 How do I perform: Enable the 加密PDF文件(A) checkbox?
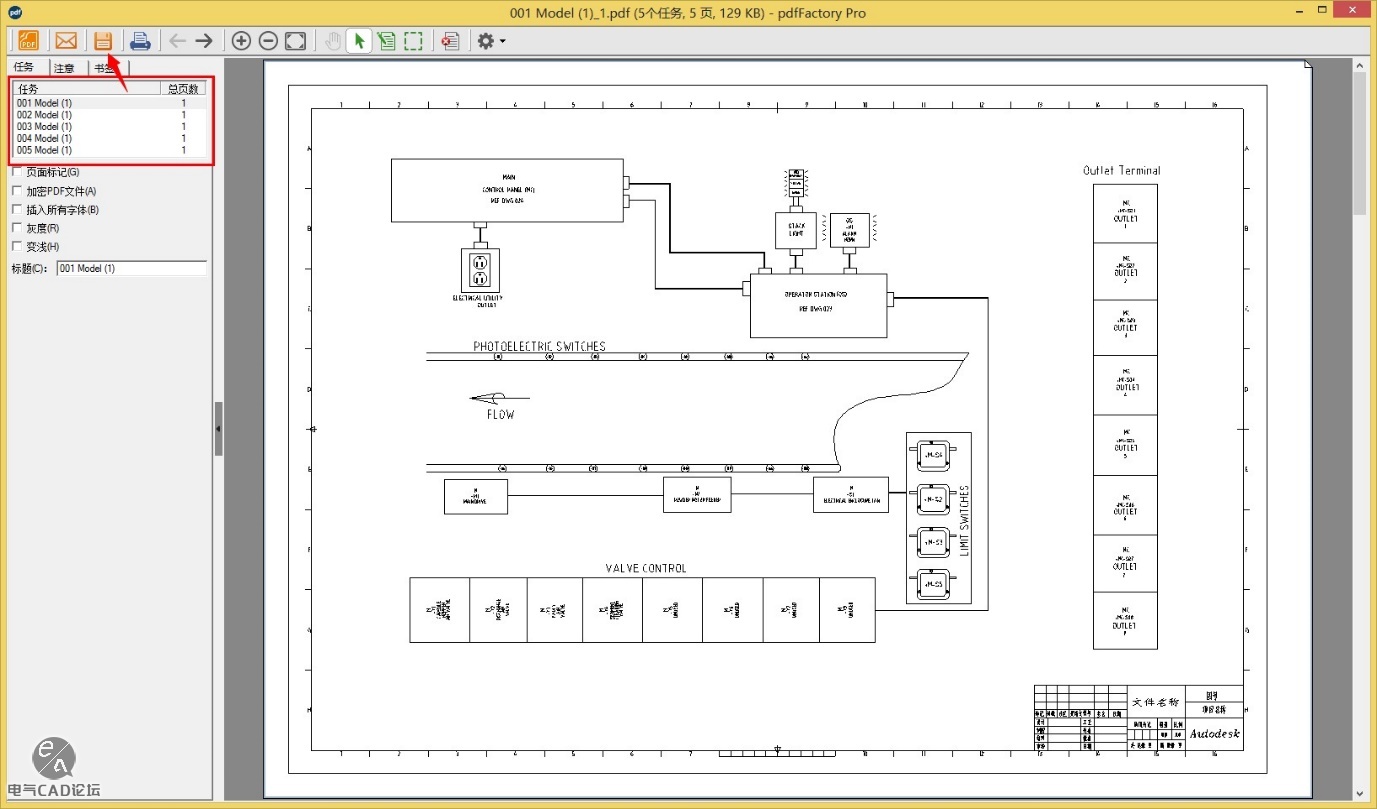coord(16,191)
